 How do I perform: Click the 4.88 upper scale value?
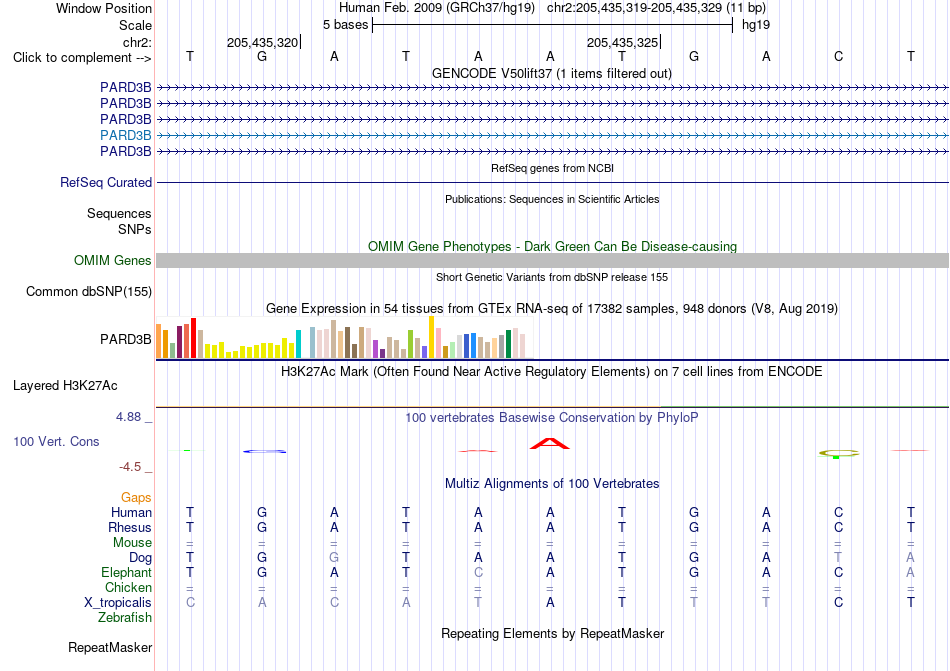point(128,417)
